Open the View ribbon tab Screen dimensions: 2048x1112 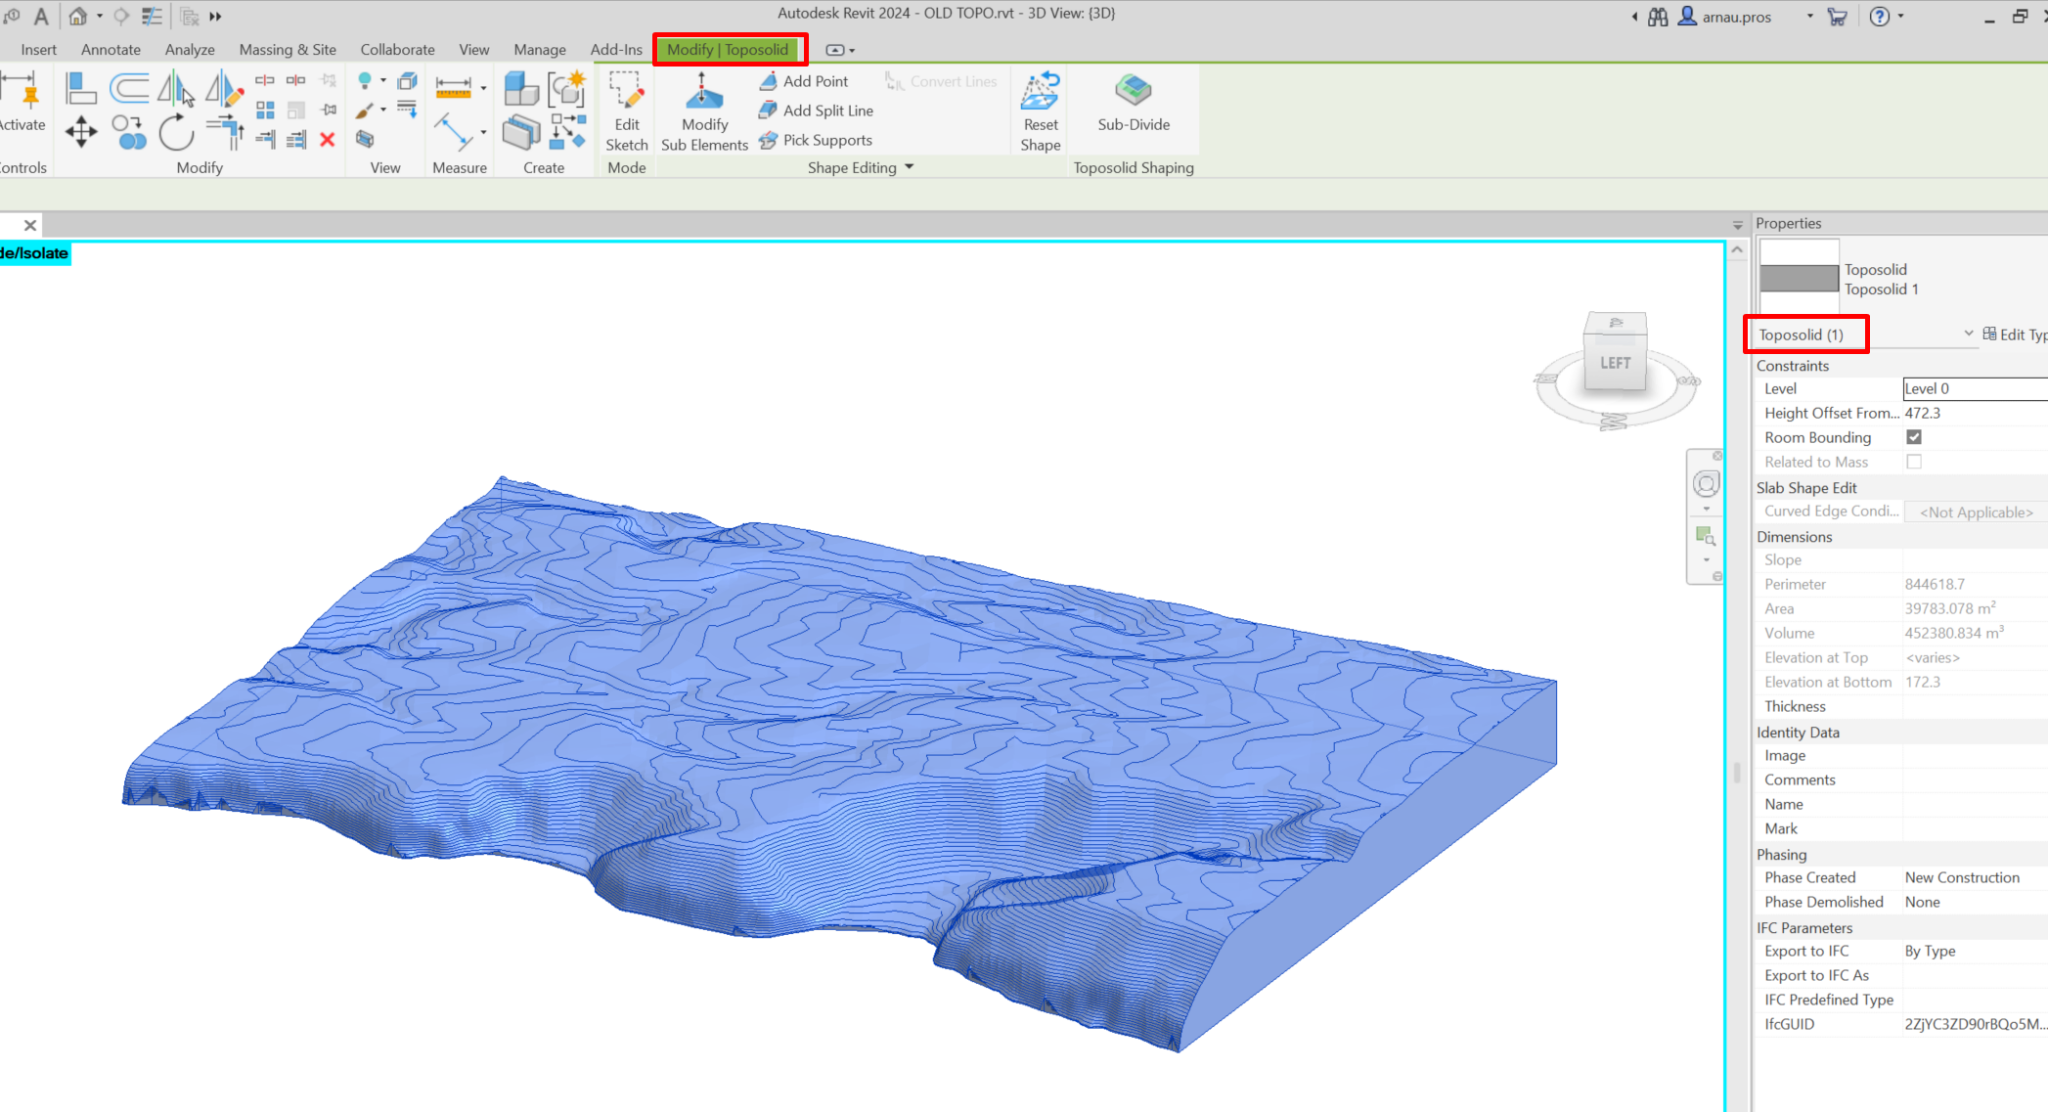pos(474,49)
